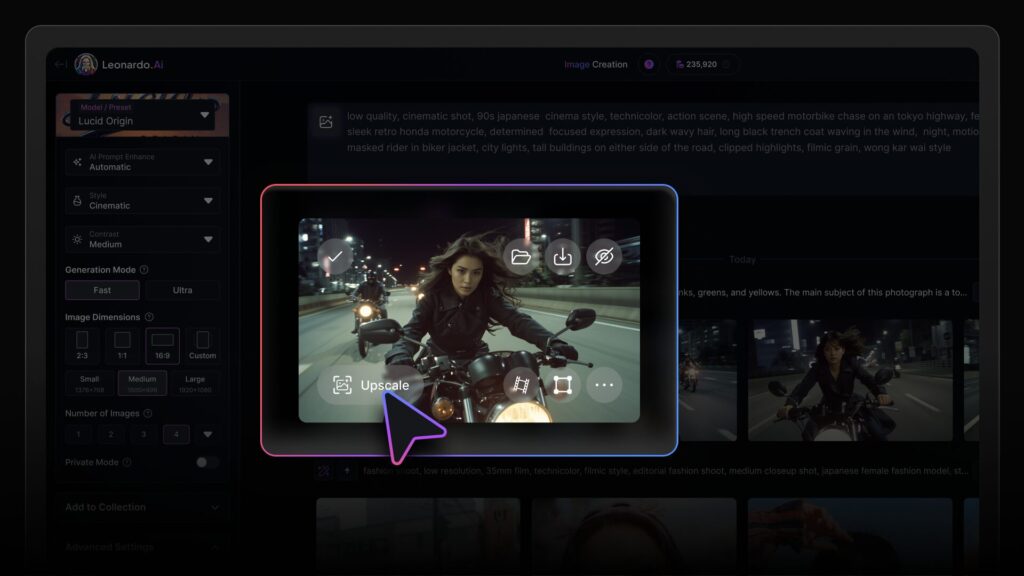The image size is (1024, 576).
Task: Open the Contrast Medium dropdown
Action: 142,239
